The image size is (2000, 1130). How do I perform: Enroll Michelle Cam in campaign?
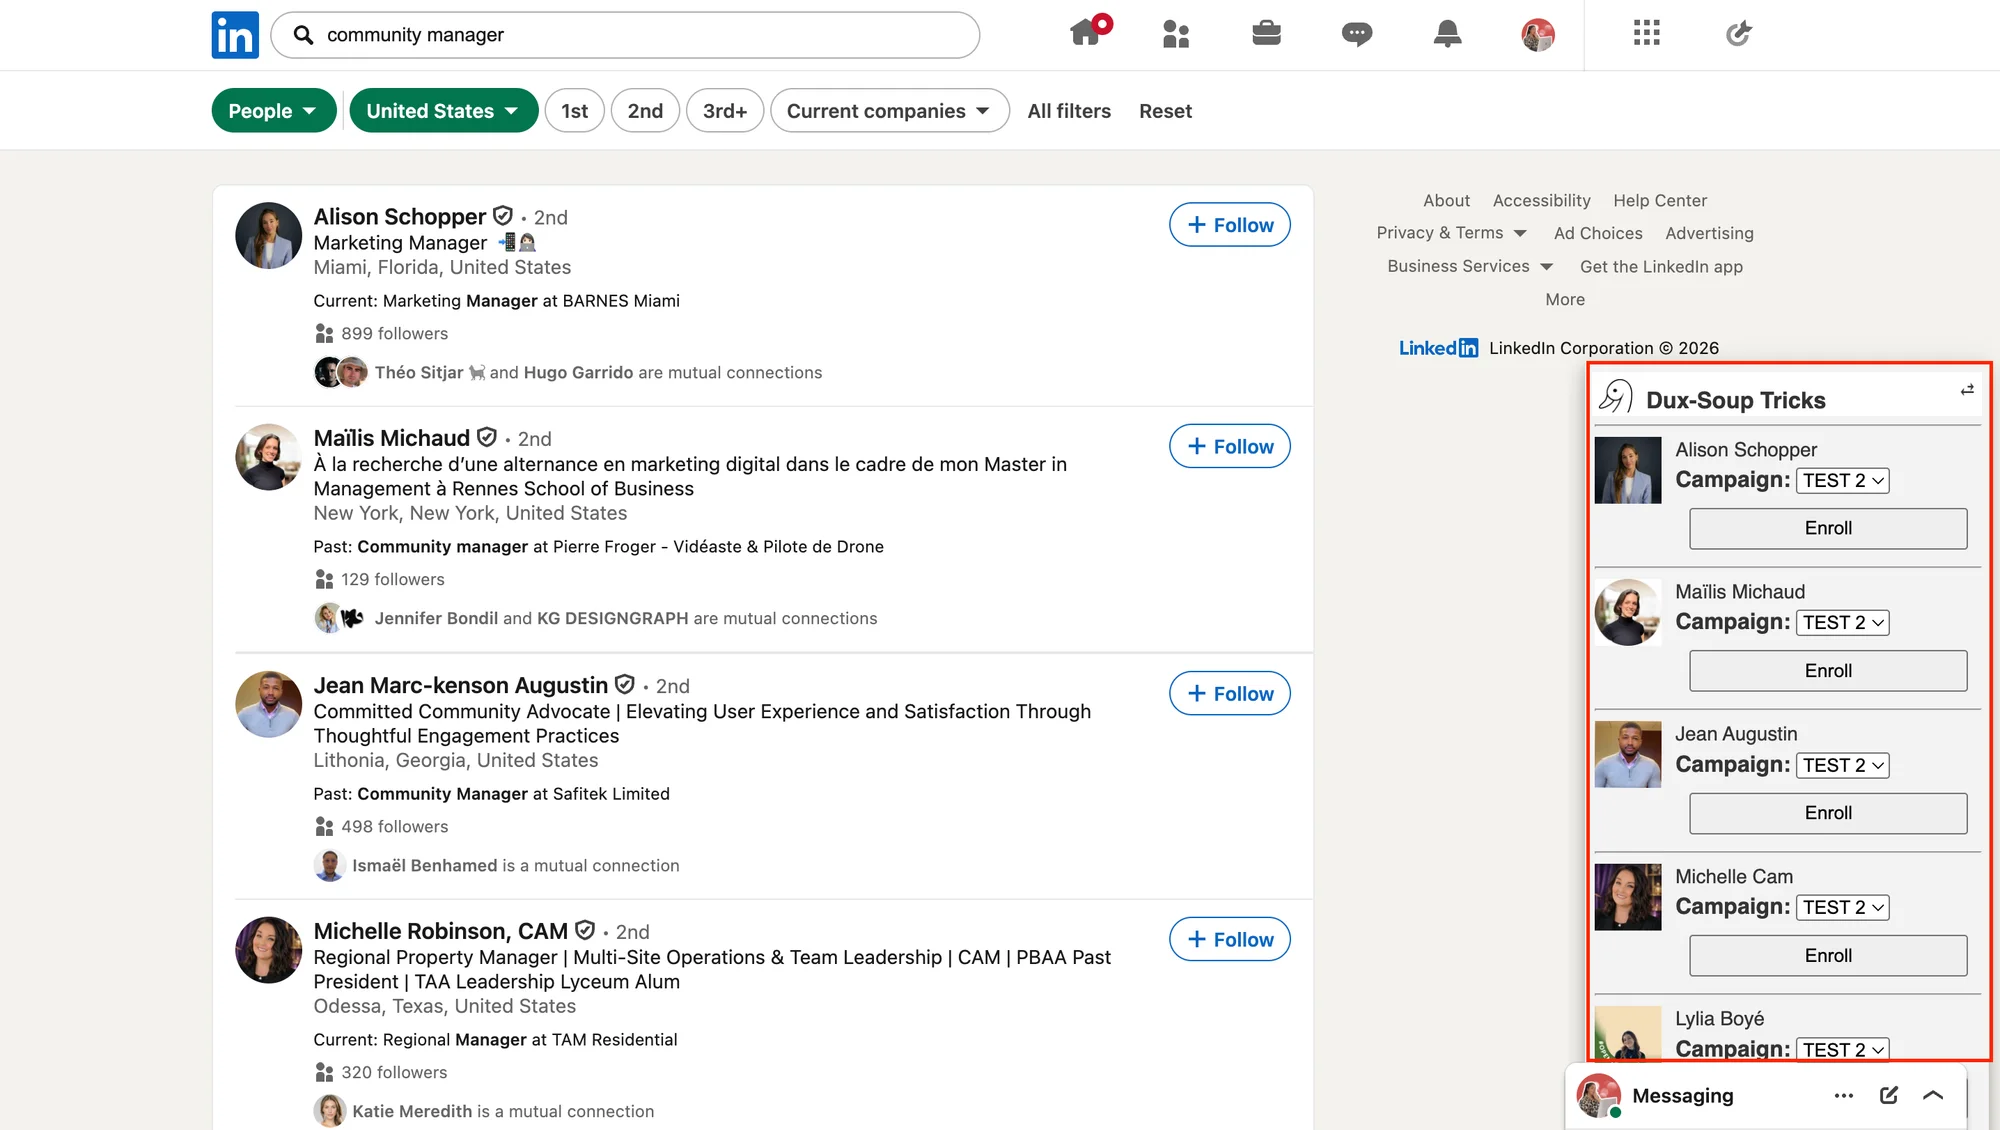point(1828,956)
